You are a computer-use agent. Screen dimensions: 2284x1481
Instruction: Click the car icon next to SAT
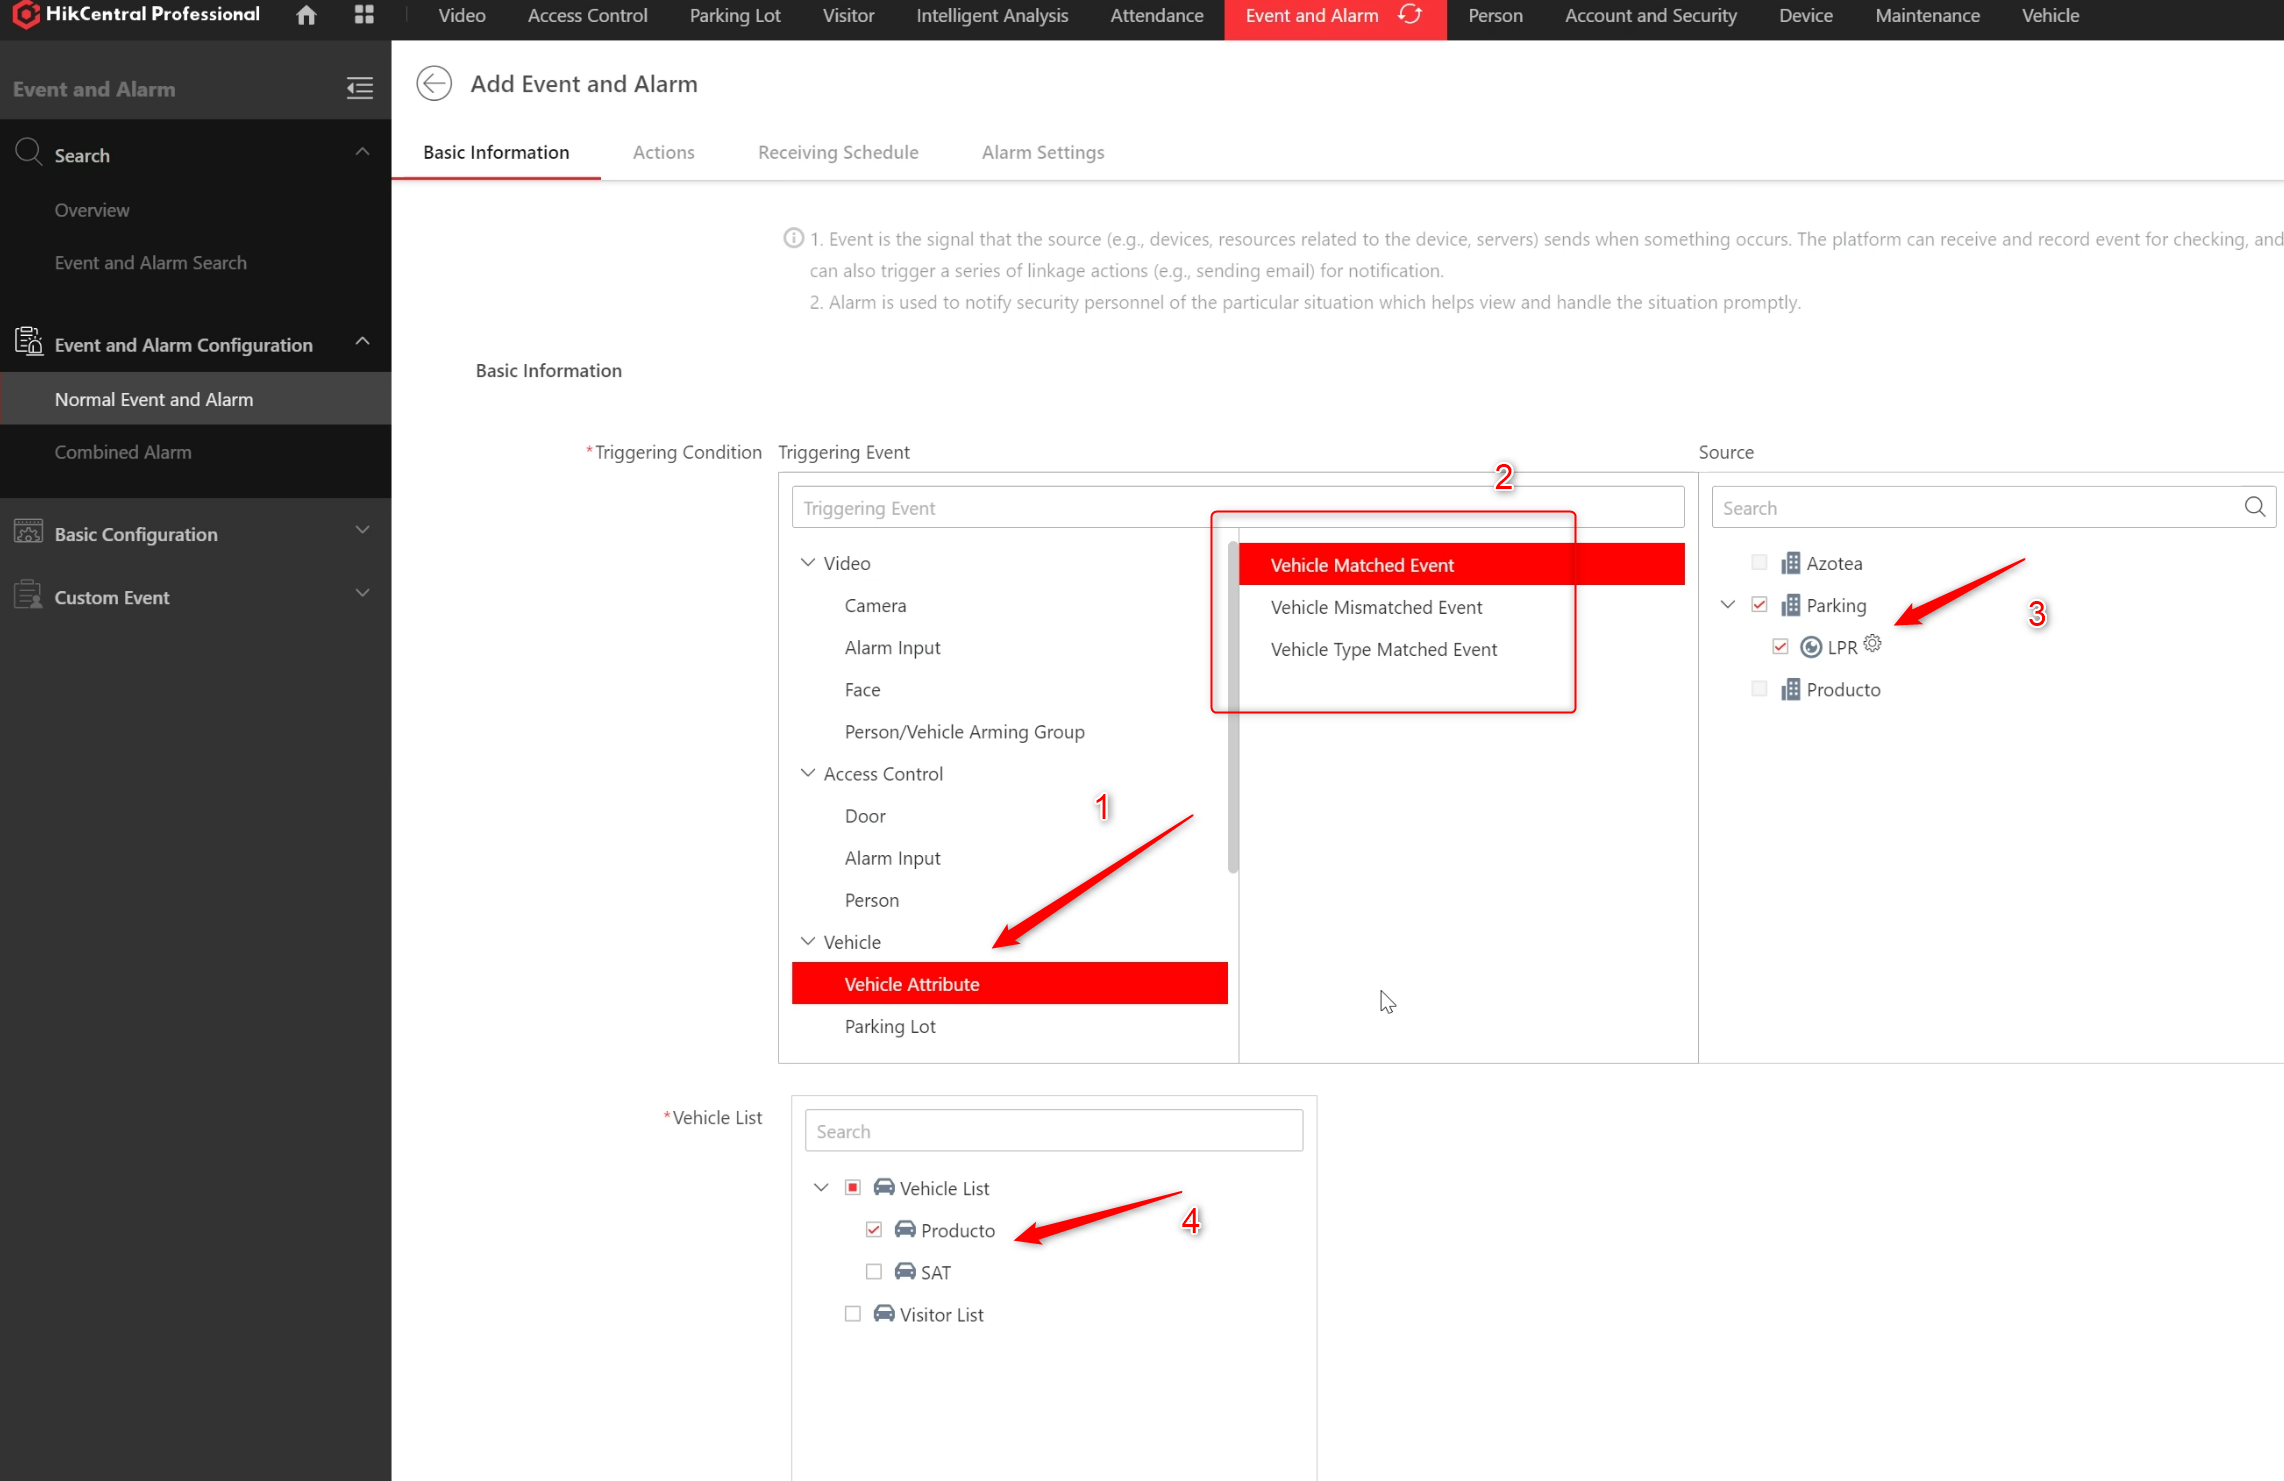coord(905,1271)
